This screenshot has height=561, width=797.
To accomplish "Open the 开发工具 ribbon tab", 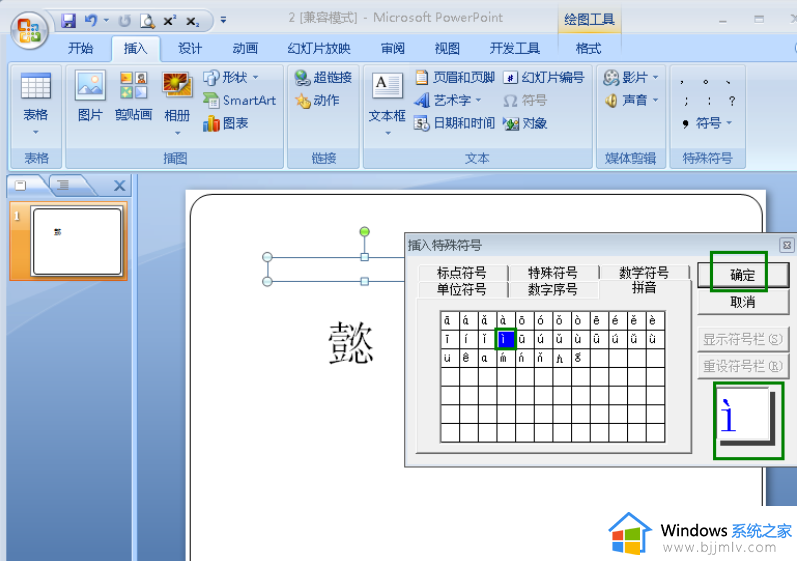I will 515,48.
